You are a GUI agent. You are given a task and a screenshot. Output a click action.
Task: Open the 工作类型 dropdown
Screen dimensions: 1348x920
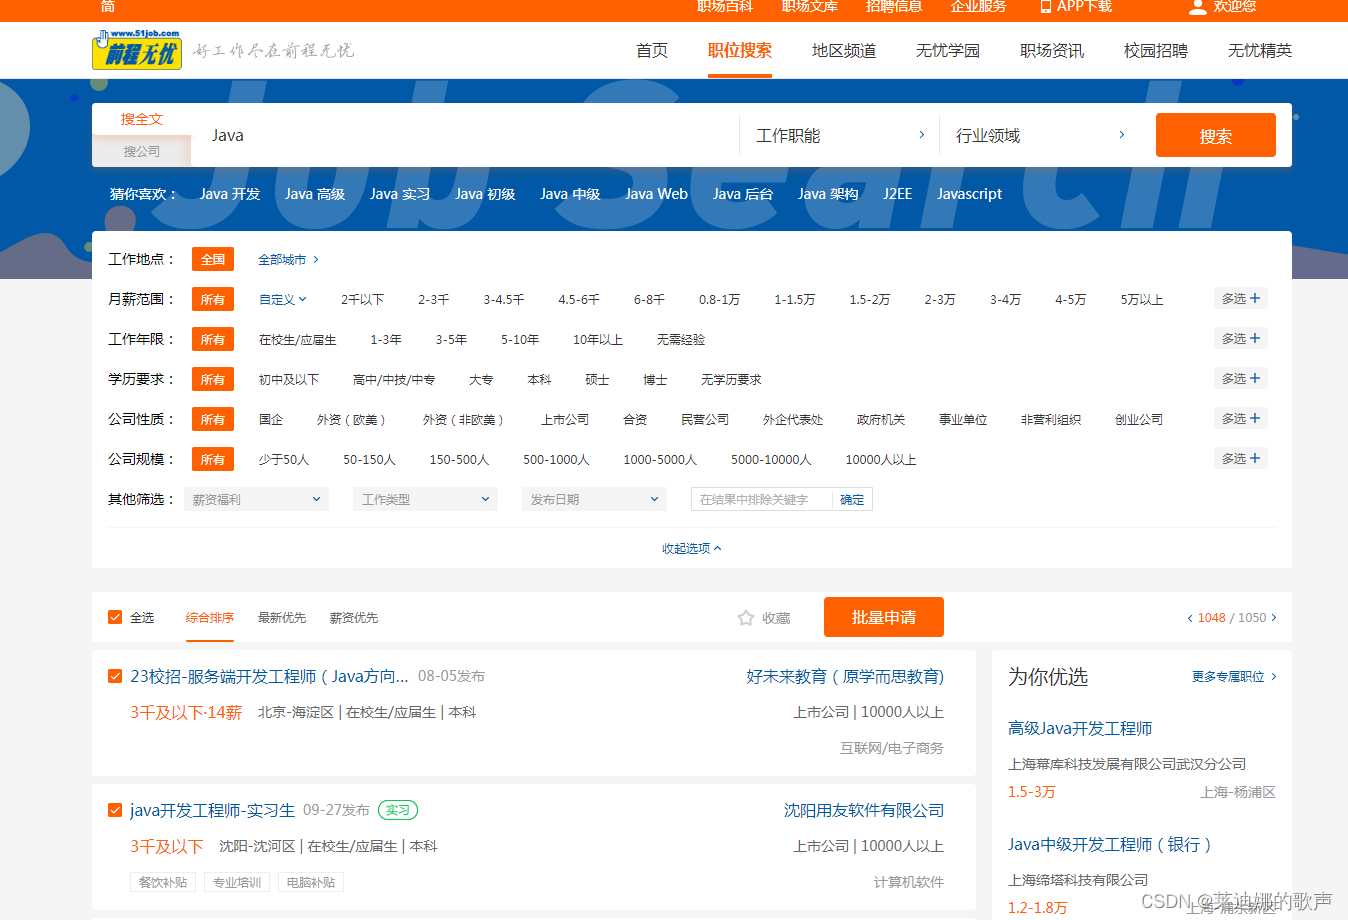[425, 499]
